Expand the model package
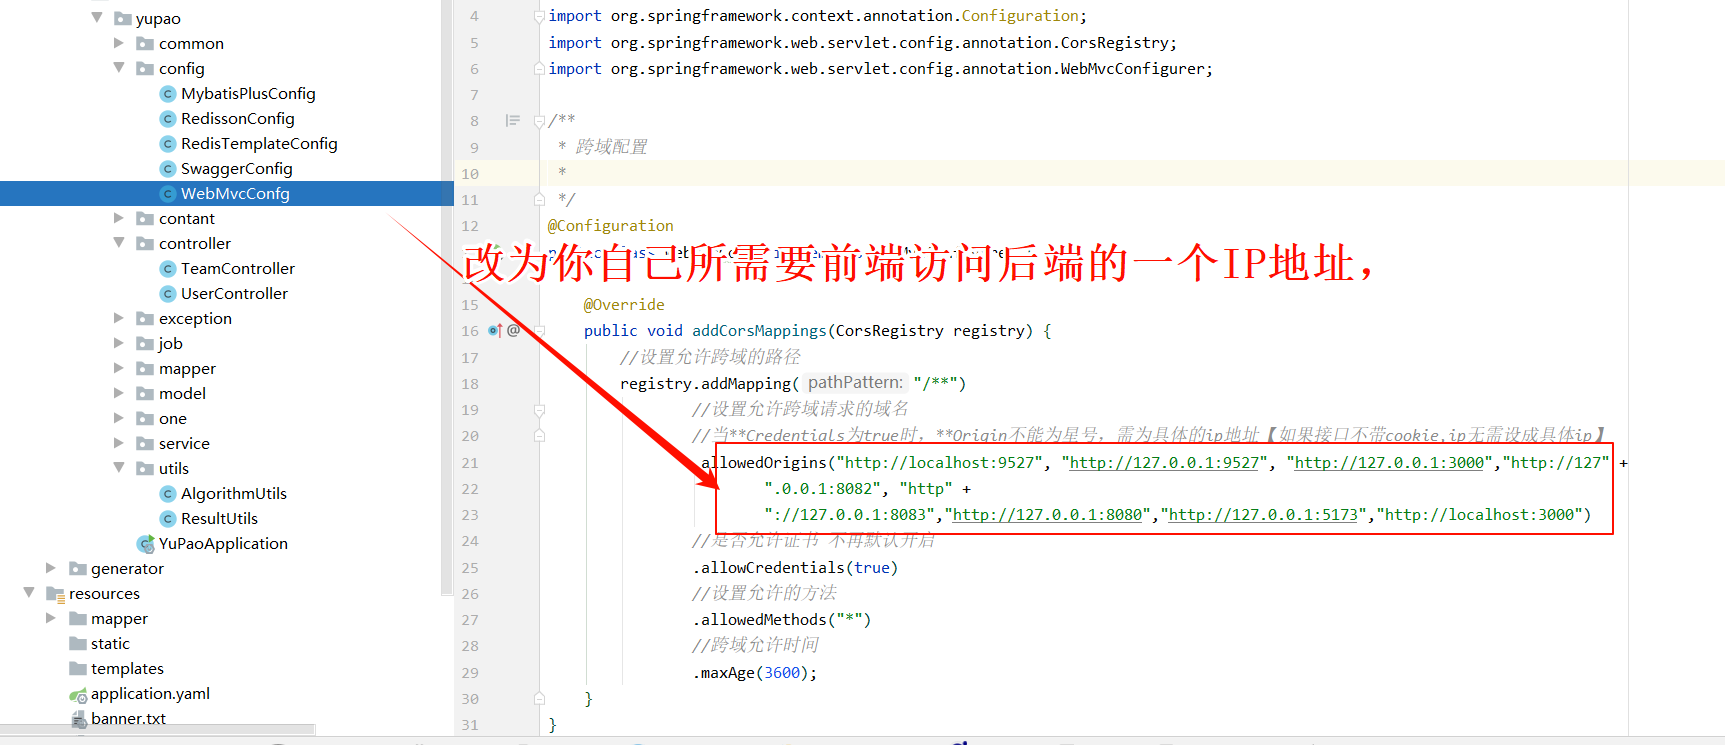Image resolution: width=1725 pixels, height=745 pixels. pos(119,393)
